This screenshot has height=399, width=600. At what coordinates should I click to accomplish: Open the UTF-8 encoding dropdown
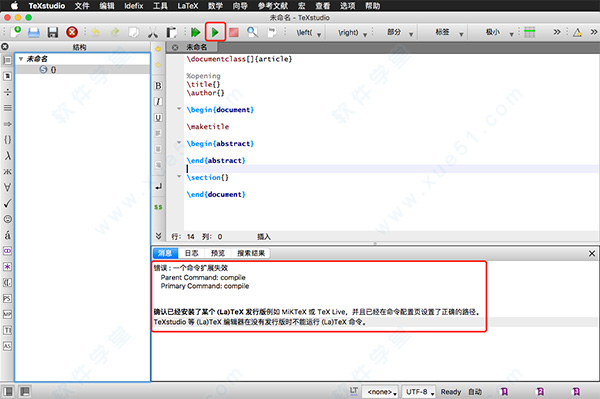point(420,392)
